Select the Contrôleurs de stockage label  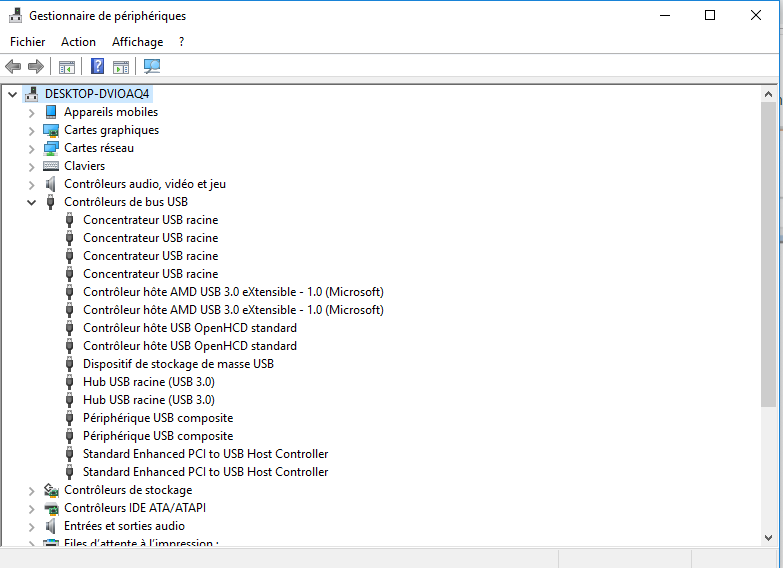coord(128,490)
